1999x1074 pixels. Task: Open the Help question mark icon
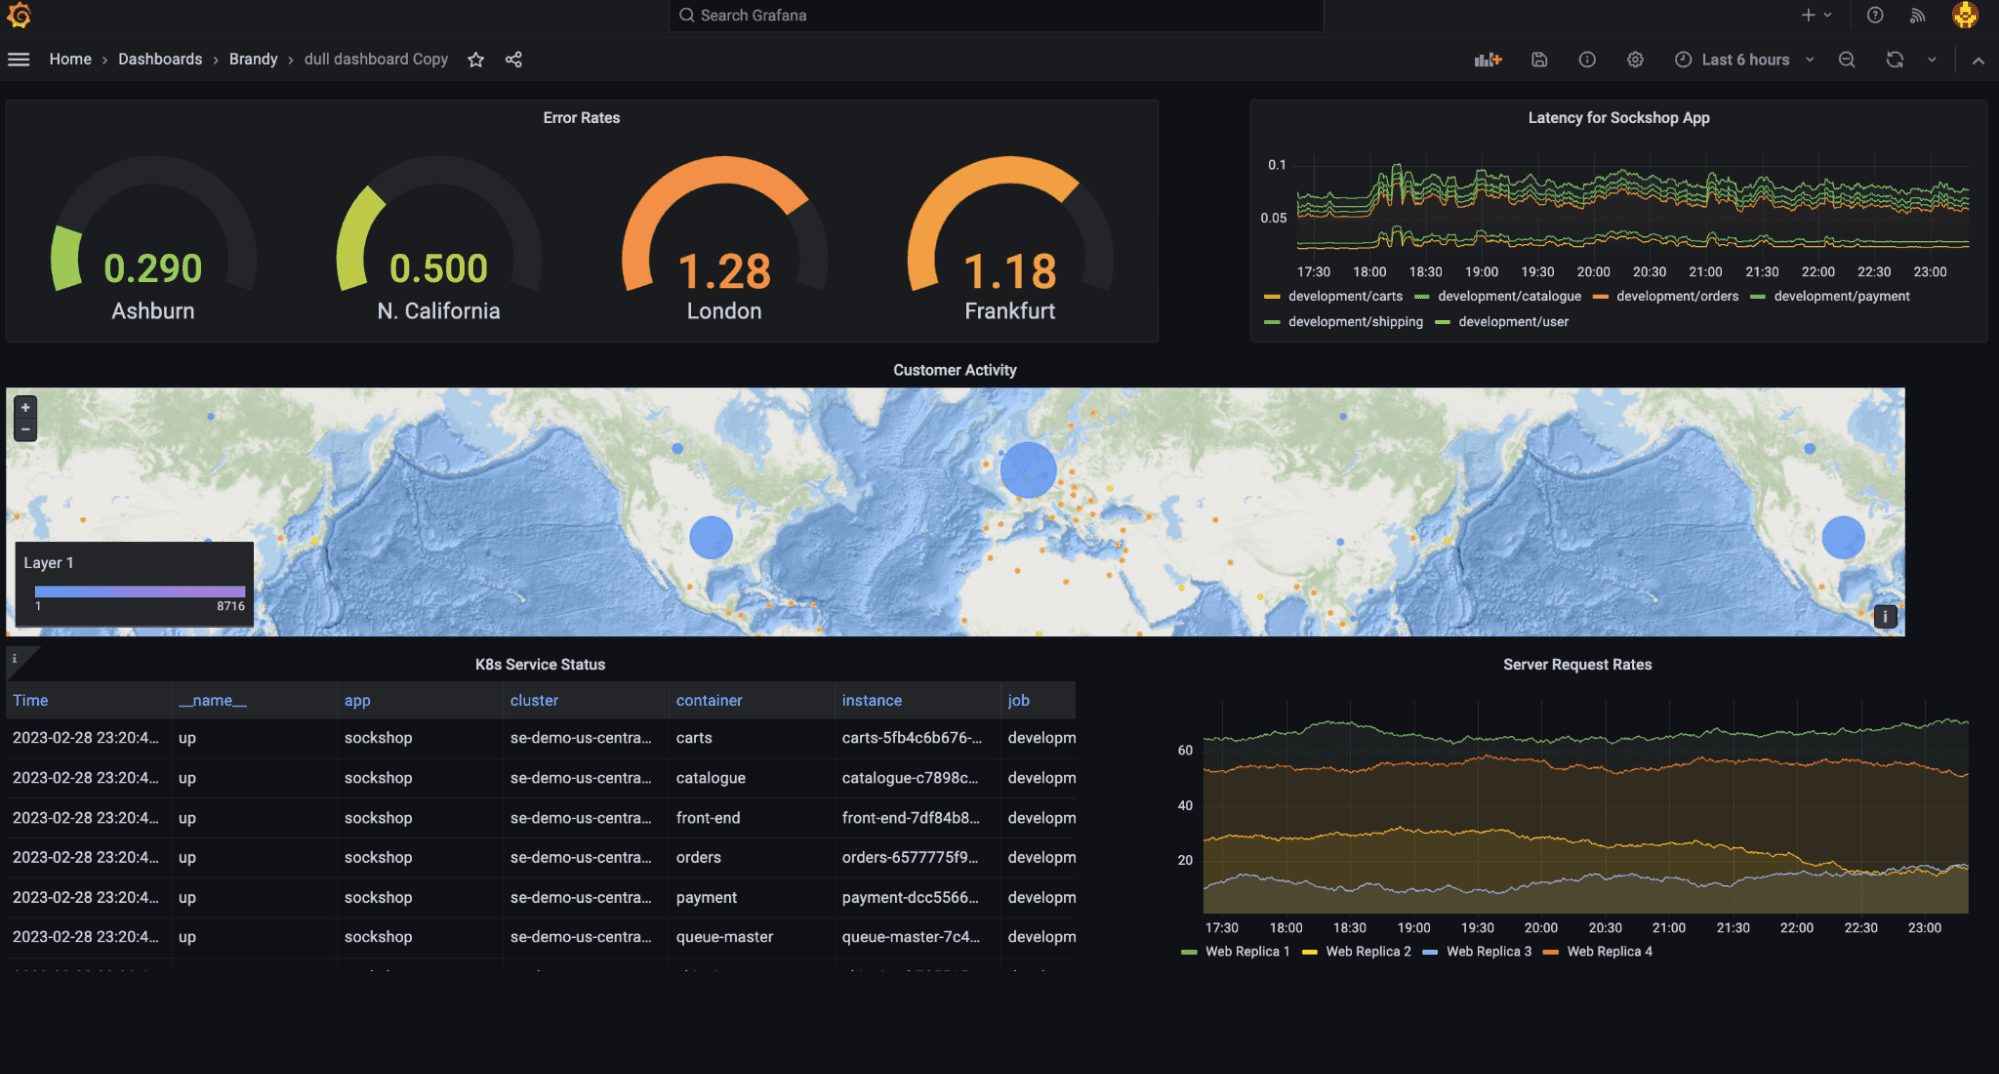point(1874,15)
